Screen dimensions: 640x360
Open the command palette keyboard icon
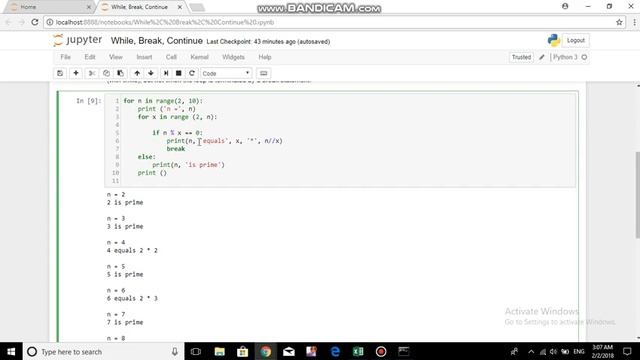[x=264, y=73]
